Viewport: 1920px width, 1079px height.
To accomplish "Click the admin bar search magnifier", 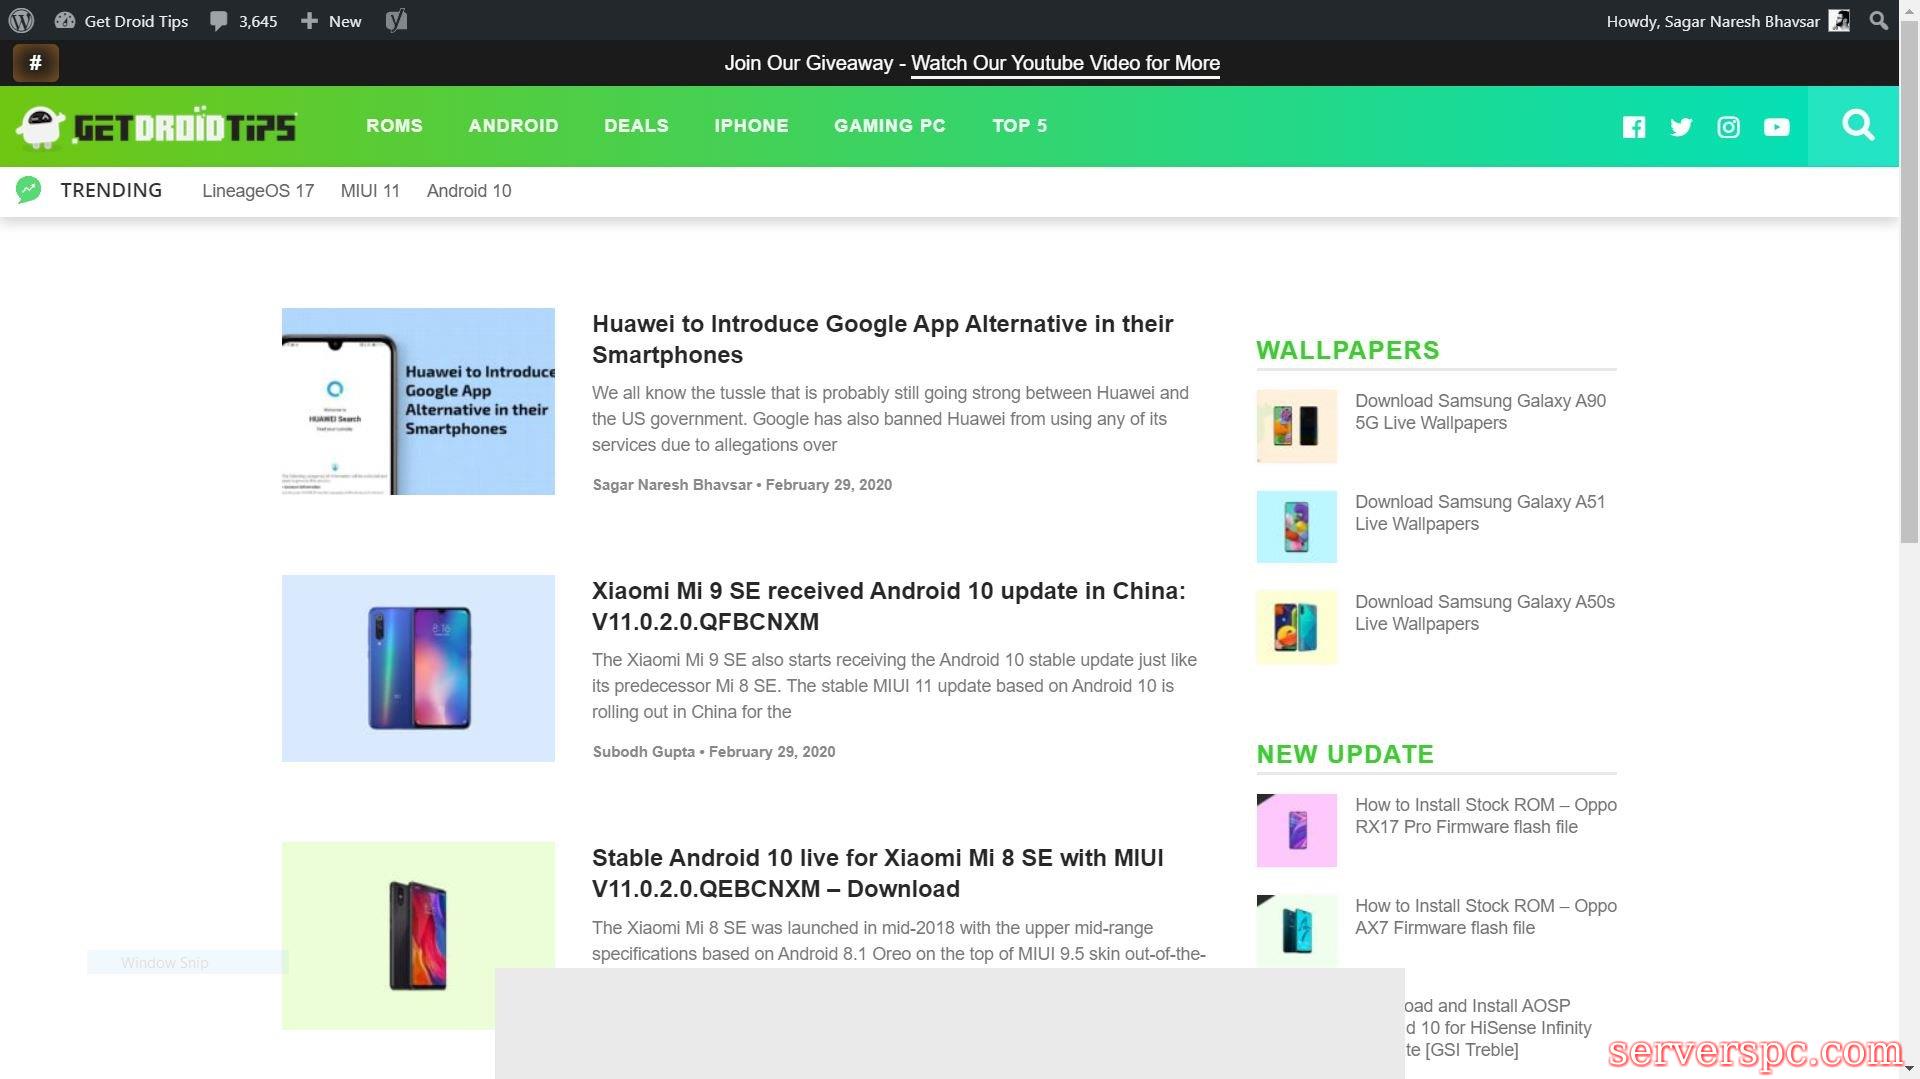I will pos(1879,21).
